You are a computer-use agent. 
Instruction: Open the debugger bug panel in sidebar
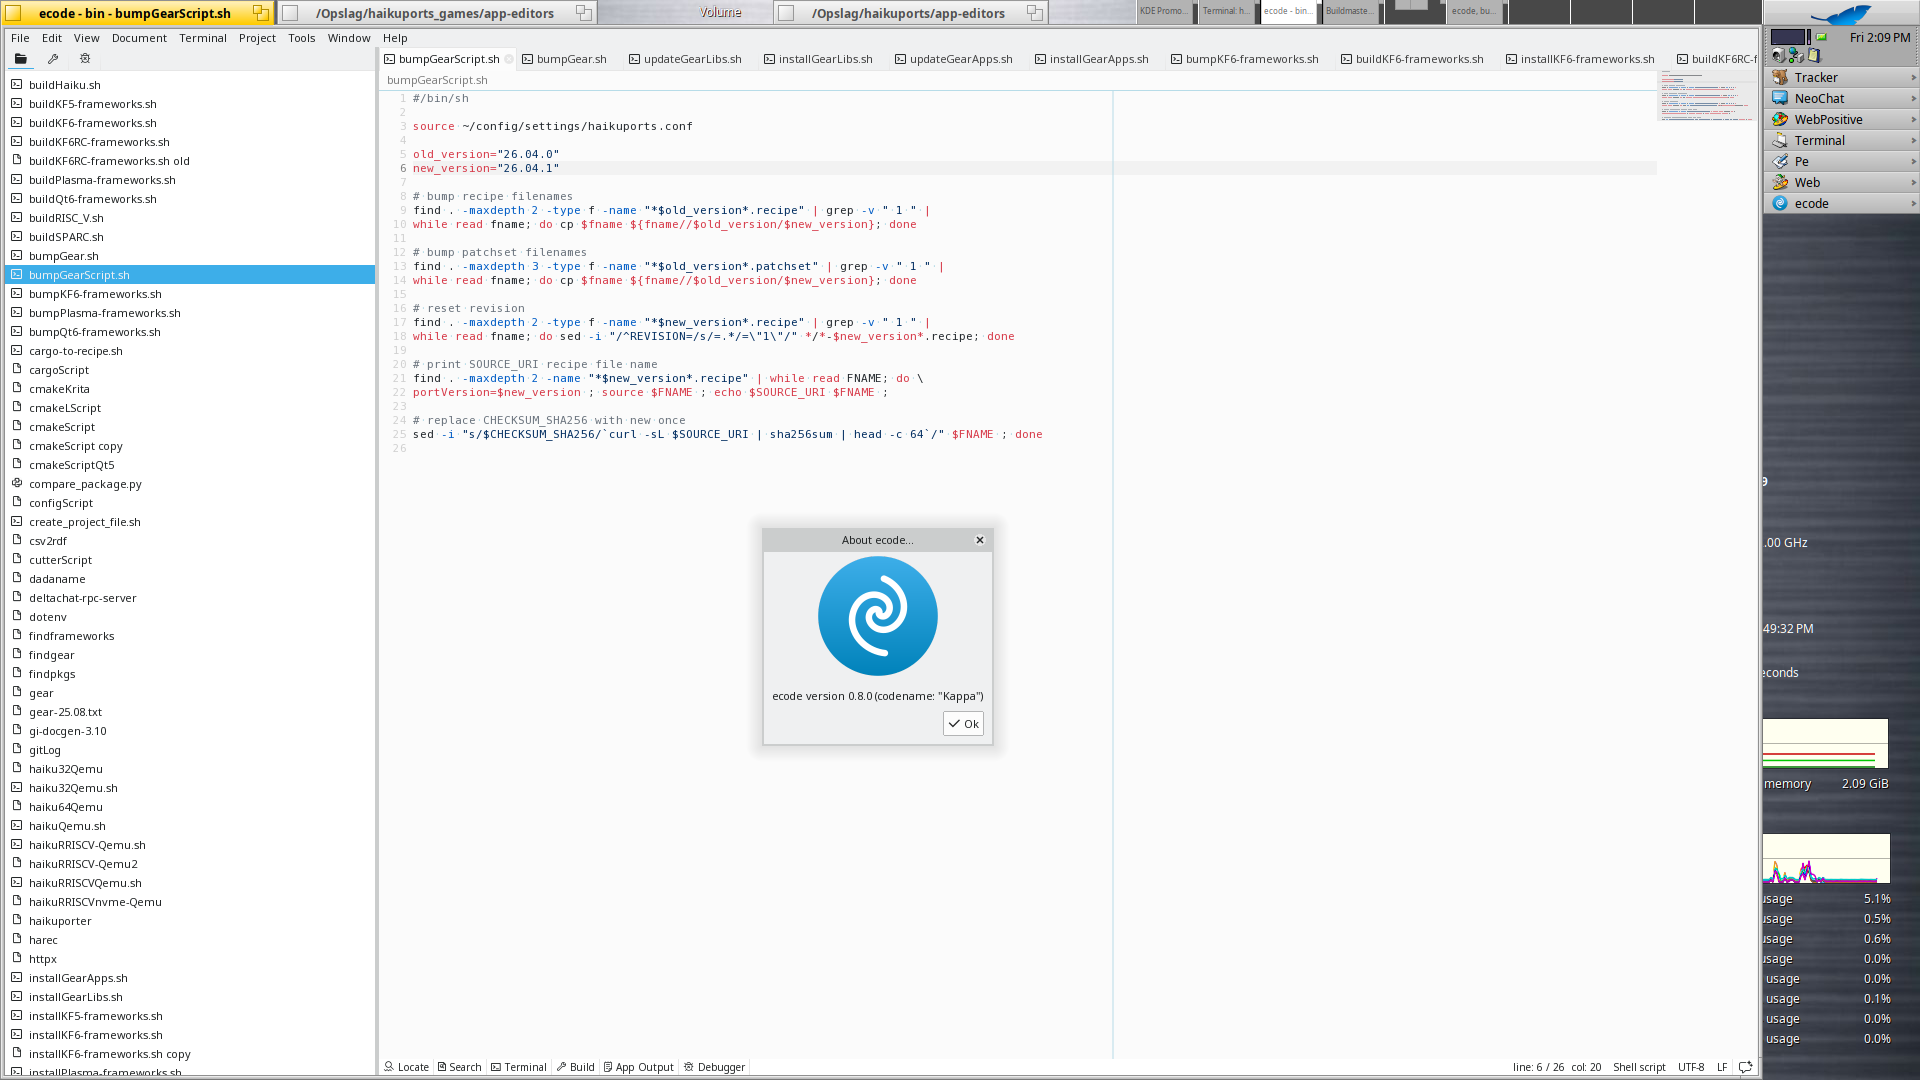[x=85, y=59]
